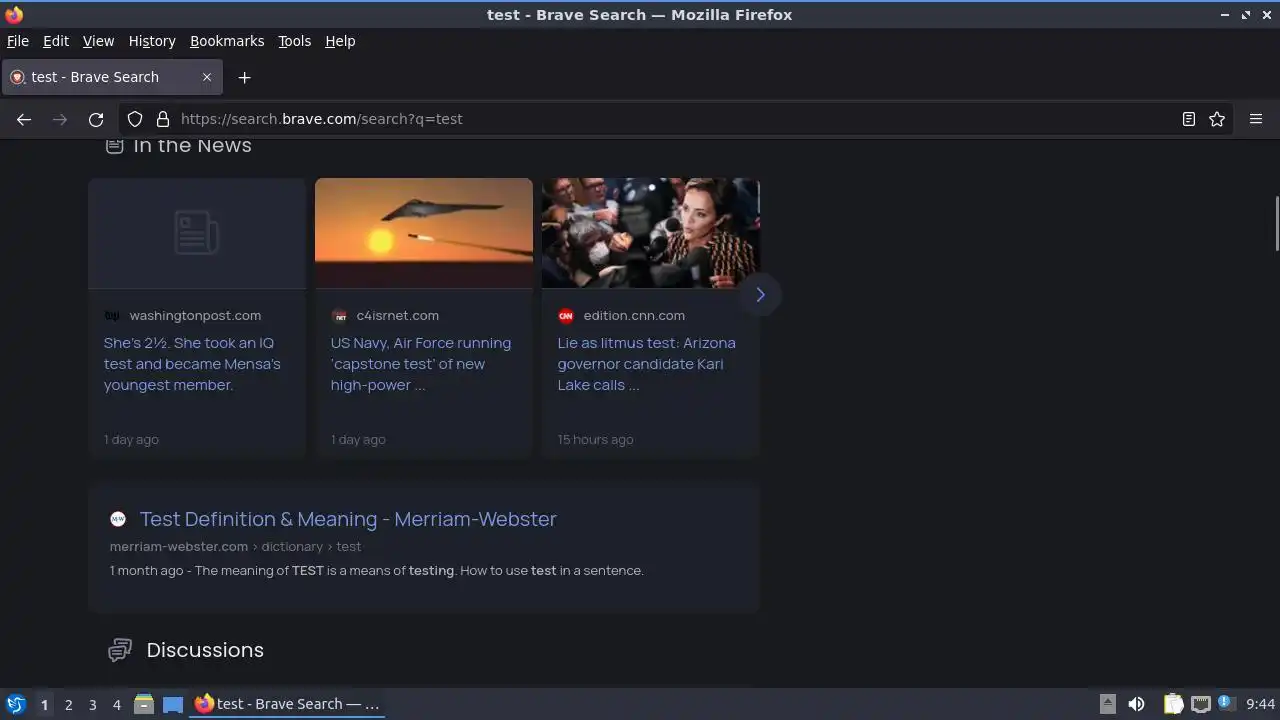Close the test - Brave Search tab

[207, 77]
